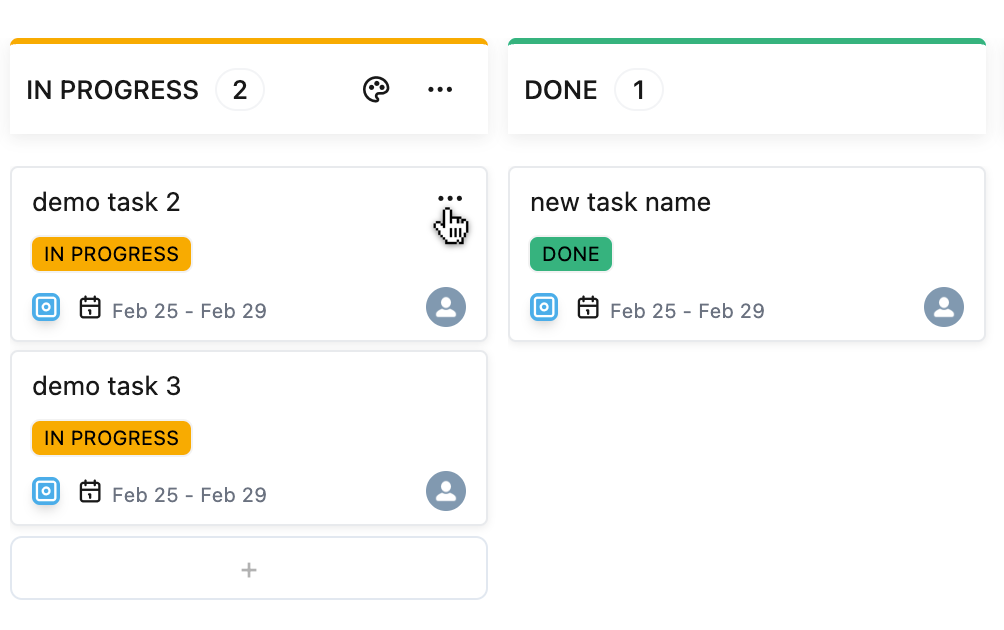The width and height of the screenshot is (1004, 630).
Task: Click the Feb 25 - Feb 29 date on demo task 3
Action: (x=189, y=494)
